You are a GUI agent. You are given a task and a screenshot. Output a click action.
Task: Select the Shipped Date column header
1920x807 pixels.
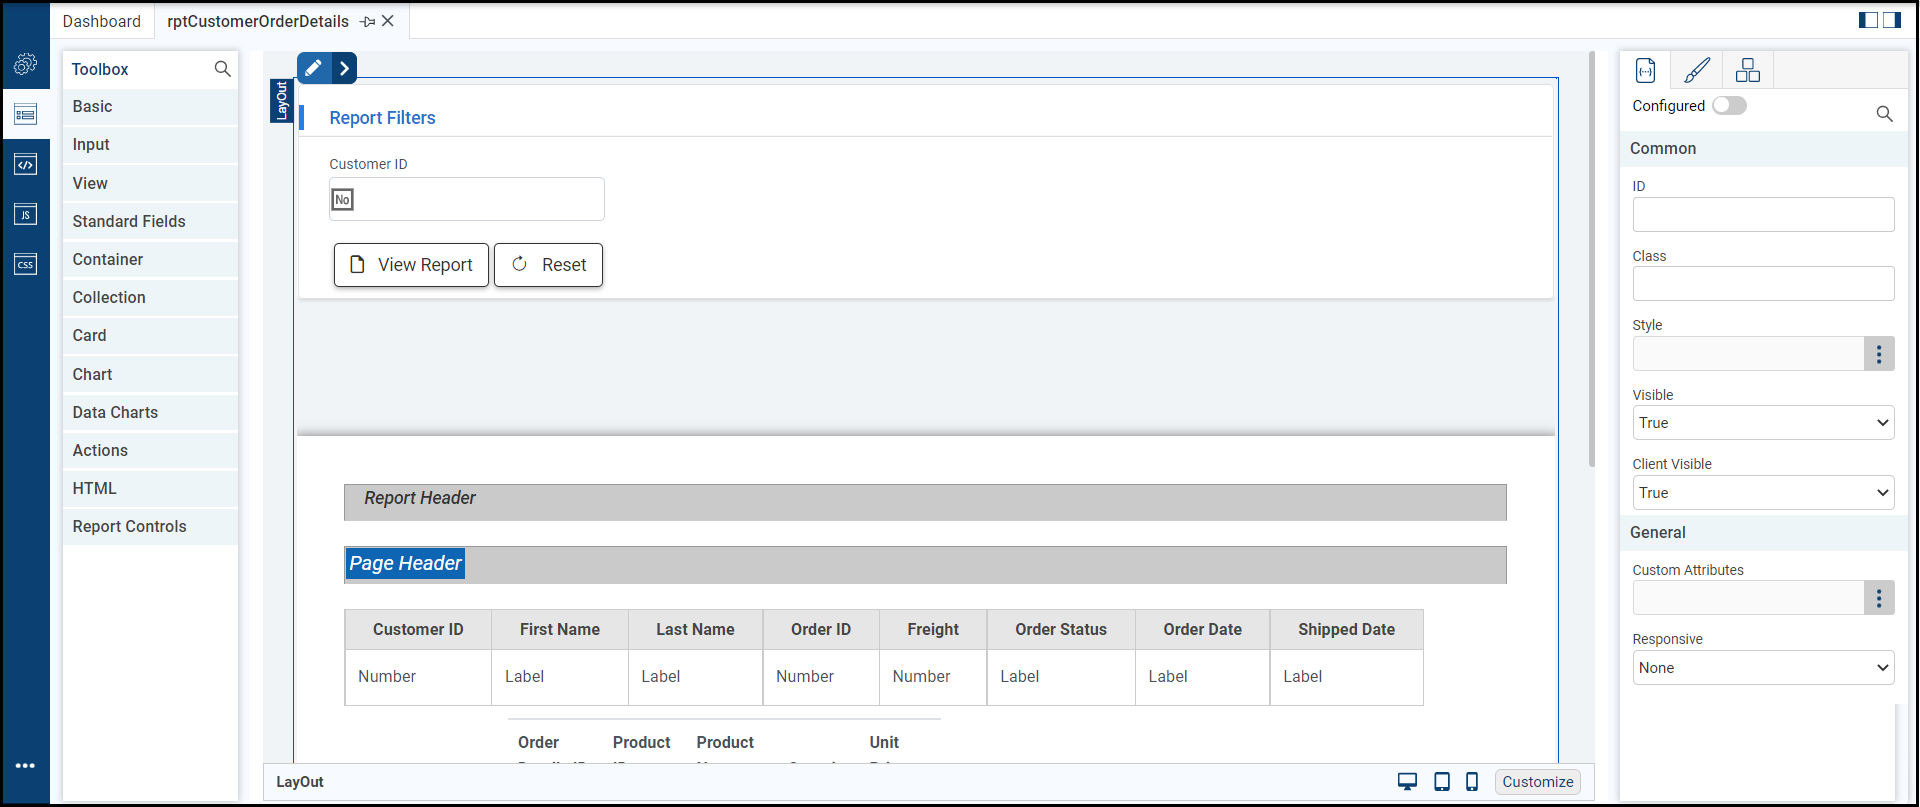(x=1347, y=630)
